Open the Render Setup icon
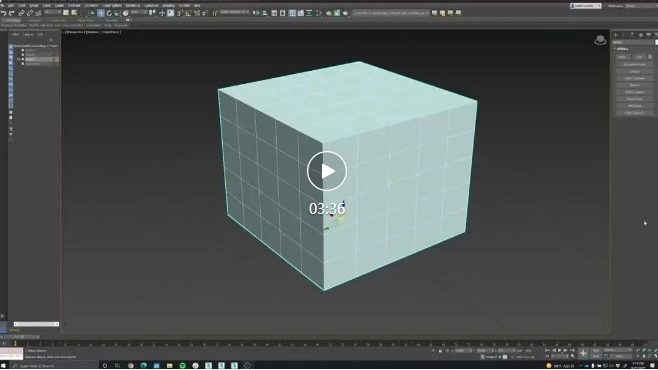 [329, 13]
